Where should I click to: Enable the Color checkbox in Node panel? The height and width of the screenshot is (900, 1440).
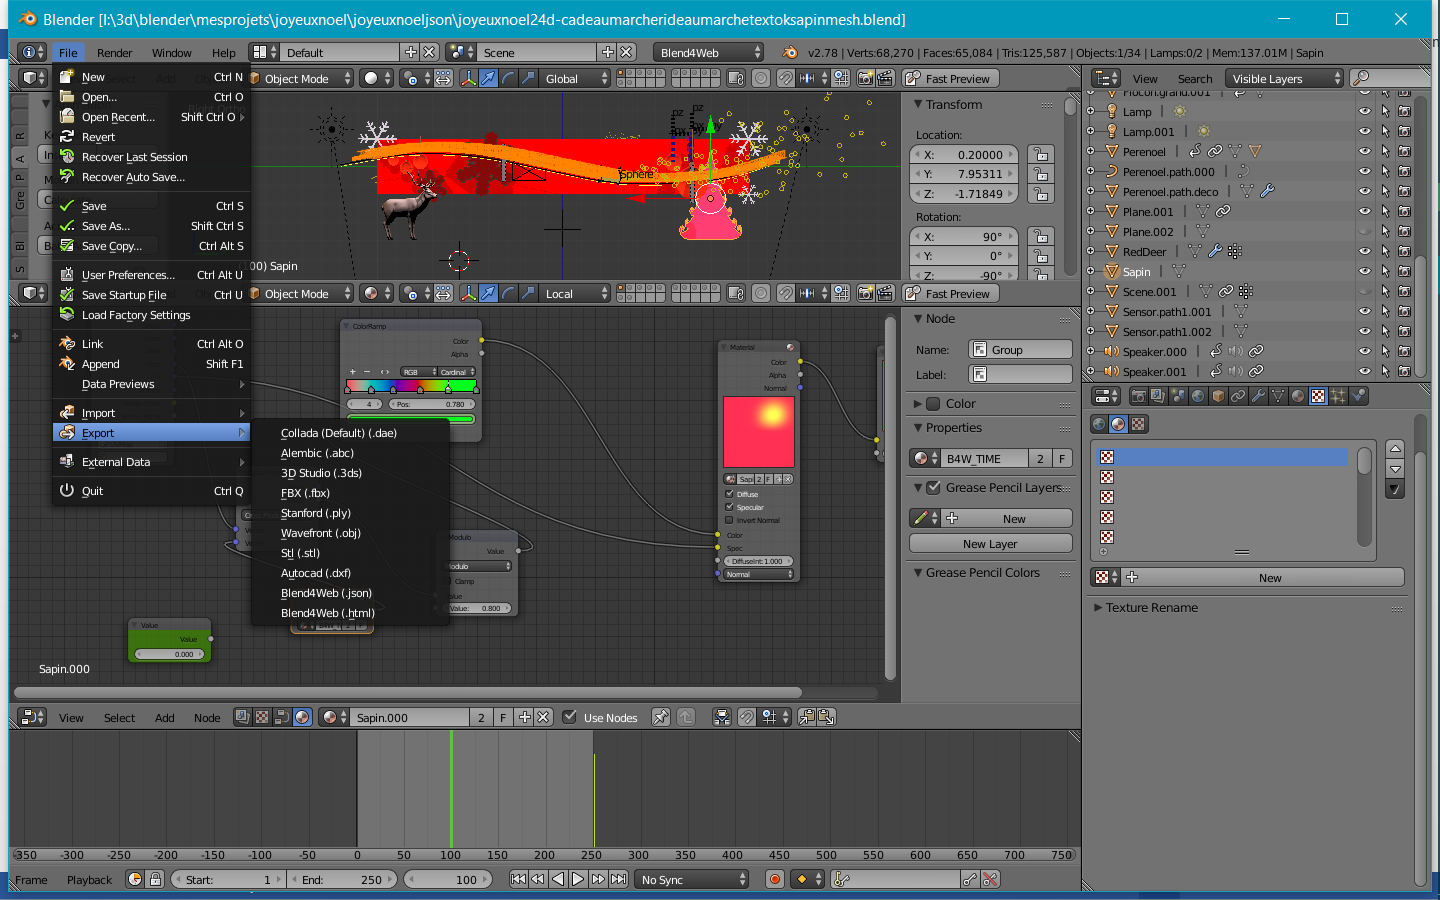coord(933,404)
